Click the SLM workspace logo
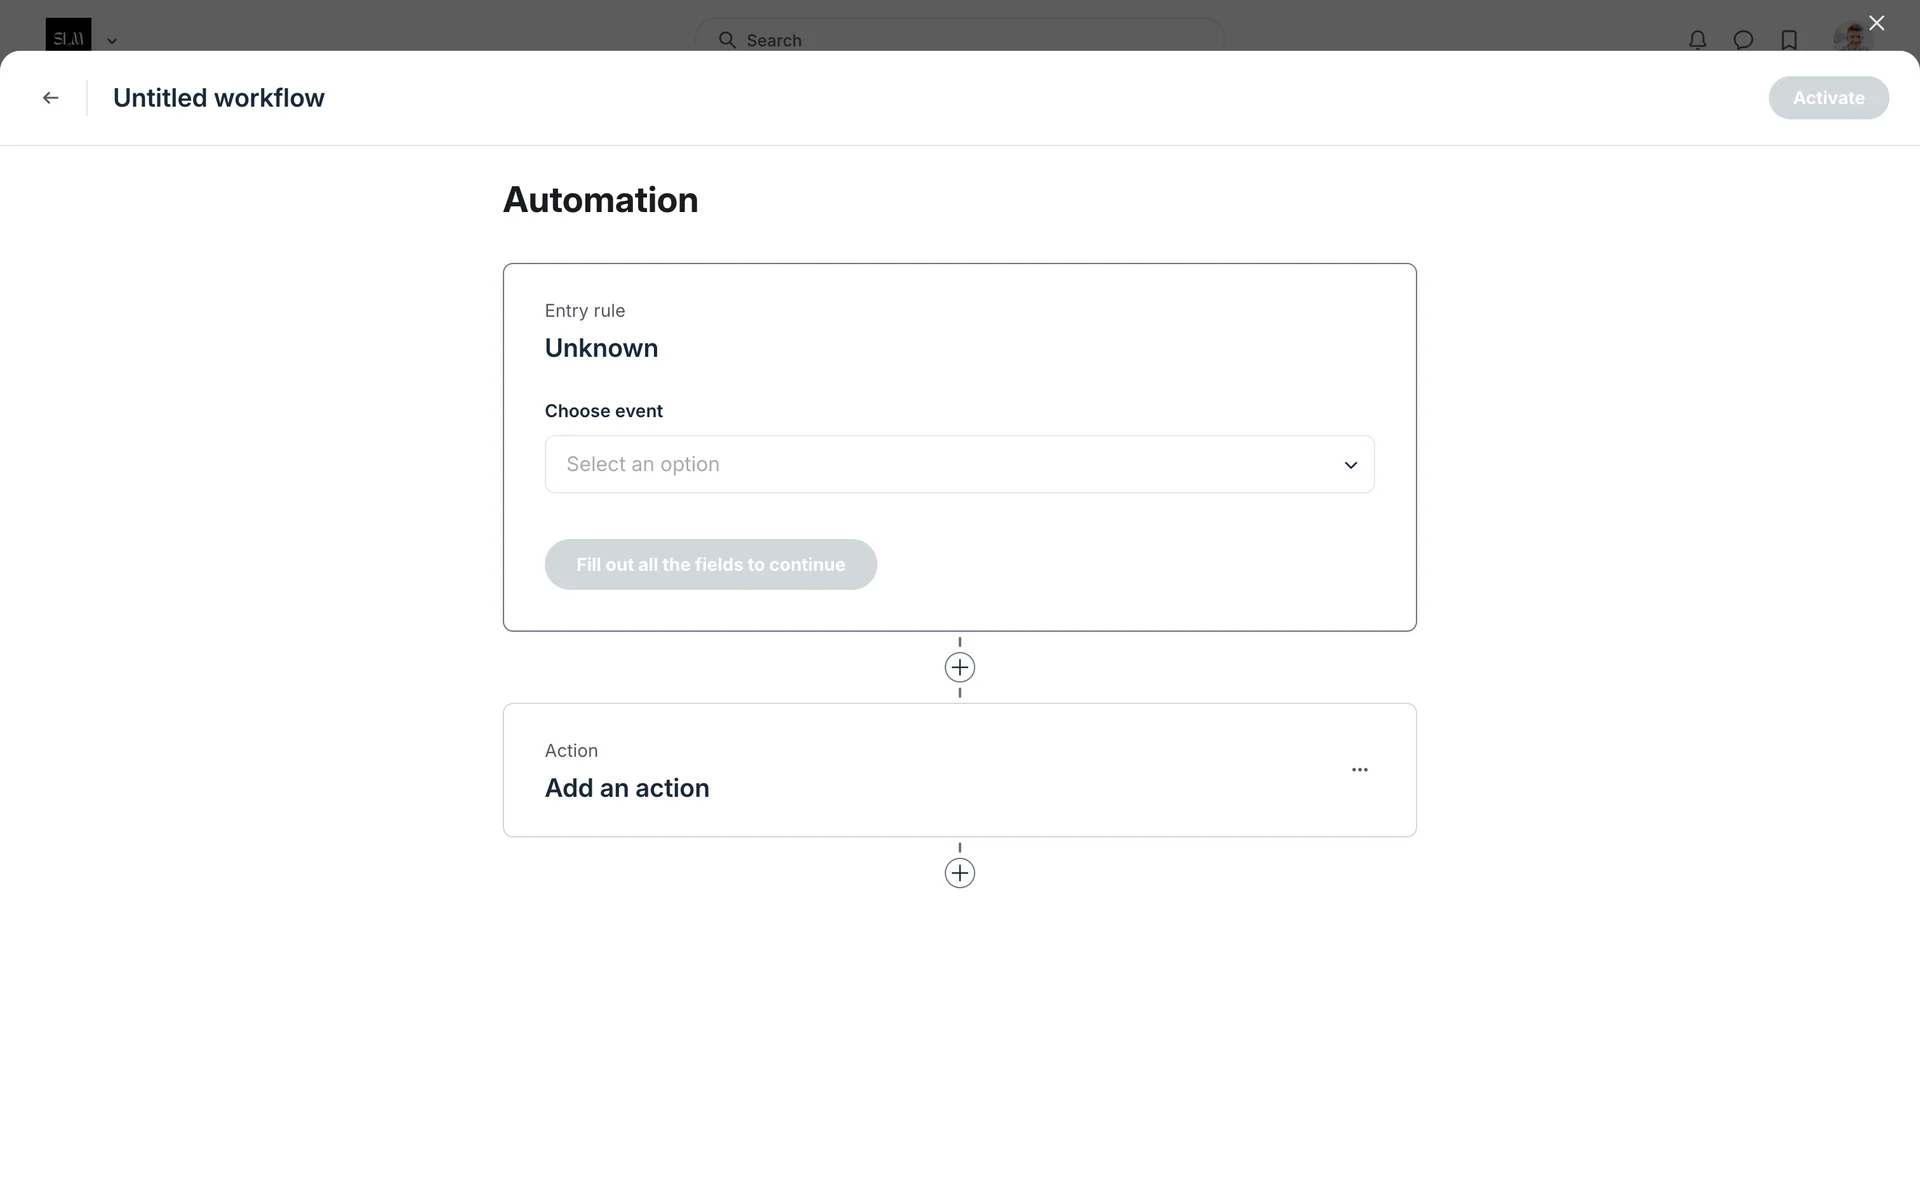This screenshot has width=1920, height=1200. click(x=68, y=36)
